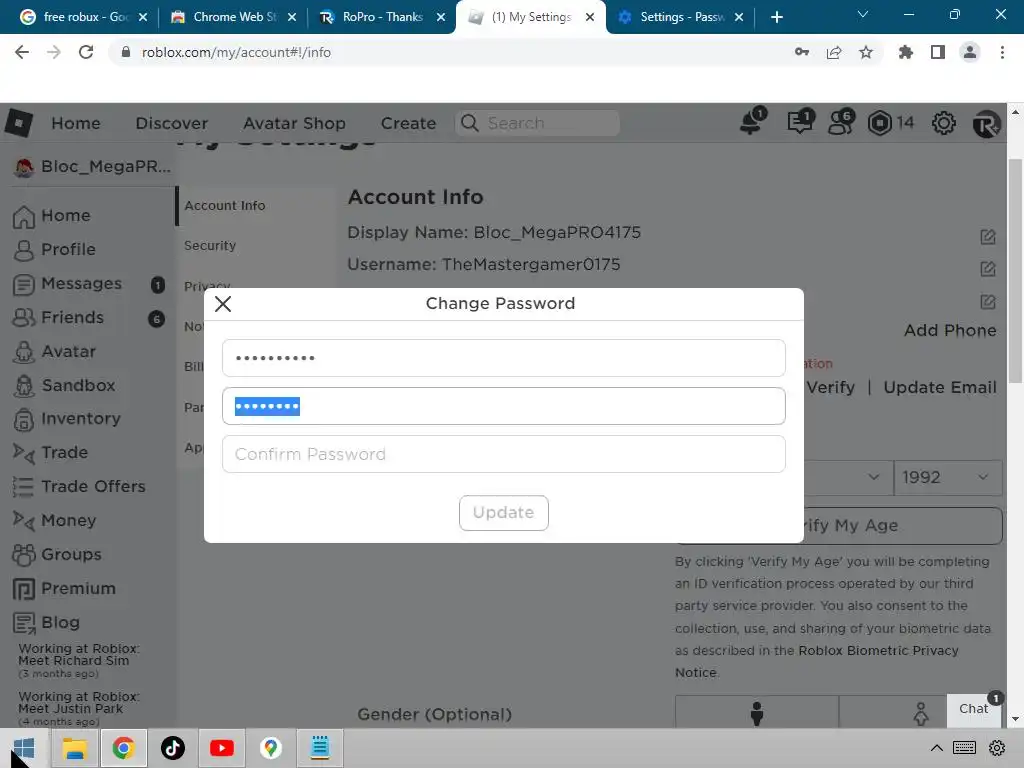Bookmark this page with the star icon
1024x768 pixels.
(x=866, y=52)
